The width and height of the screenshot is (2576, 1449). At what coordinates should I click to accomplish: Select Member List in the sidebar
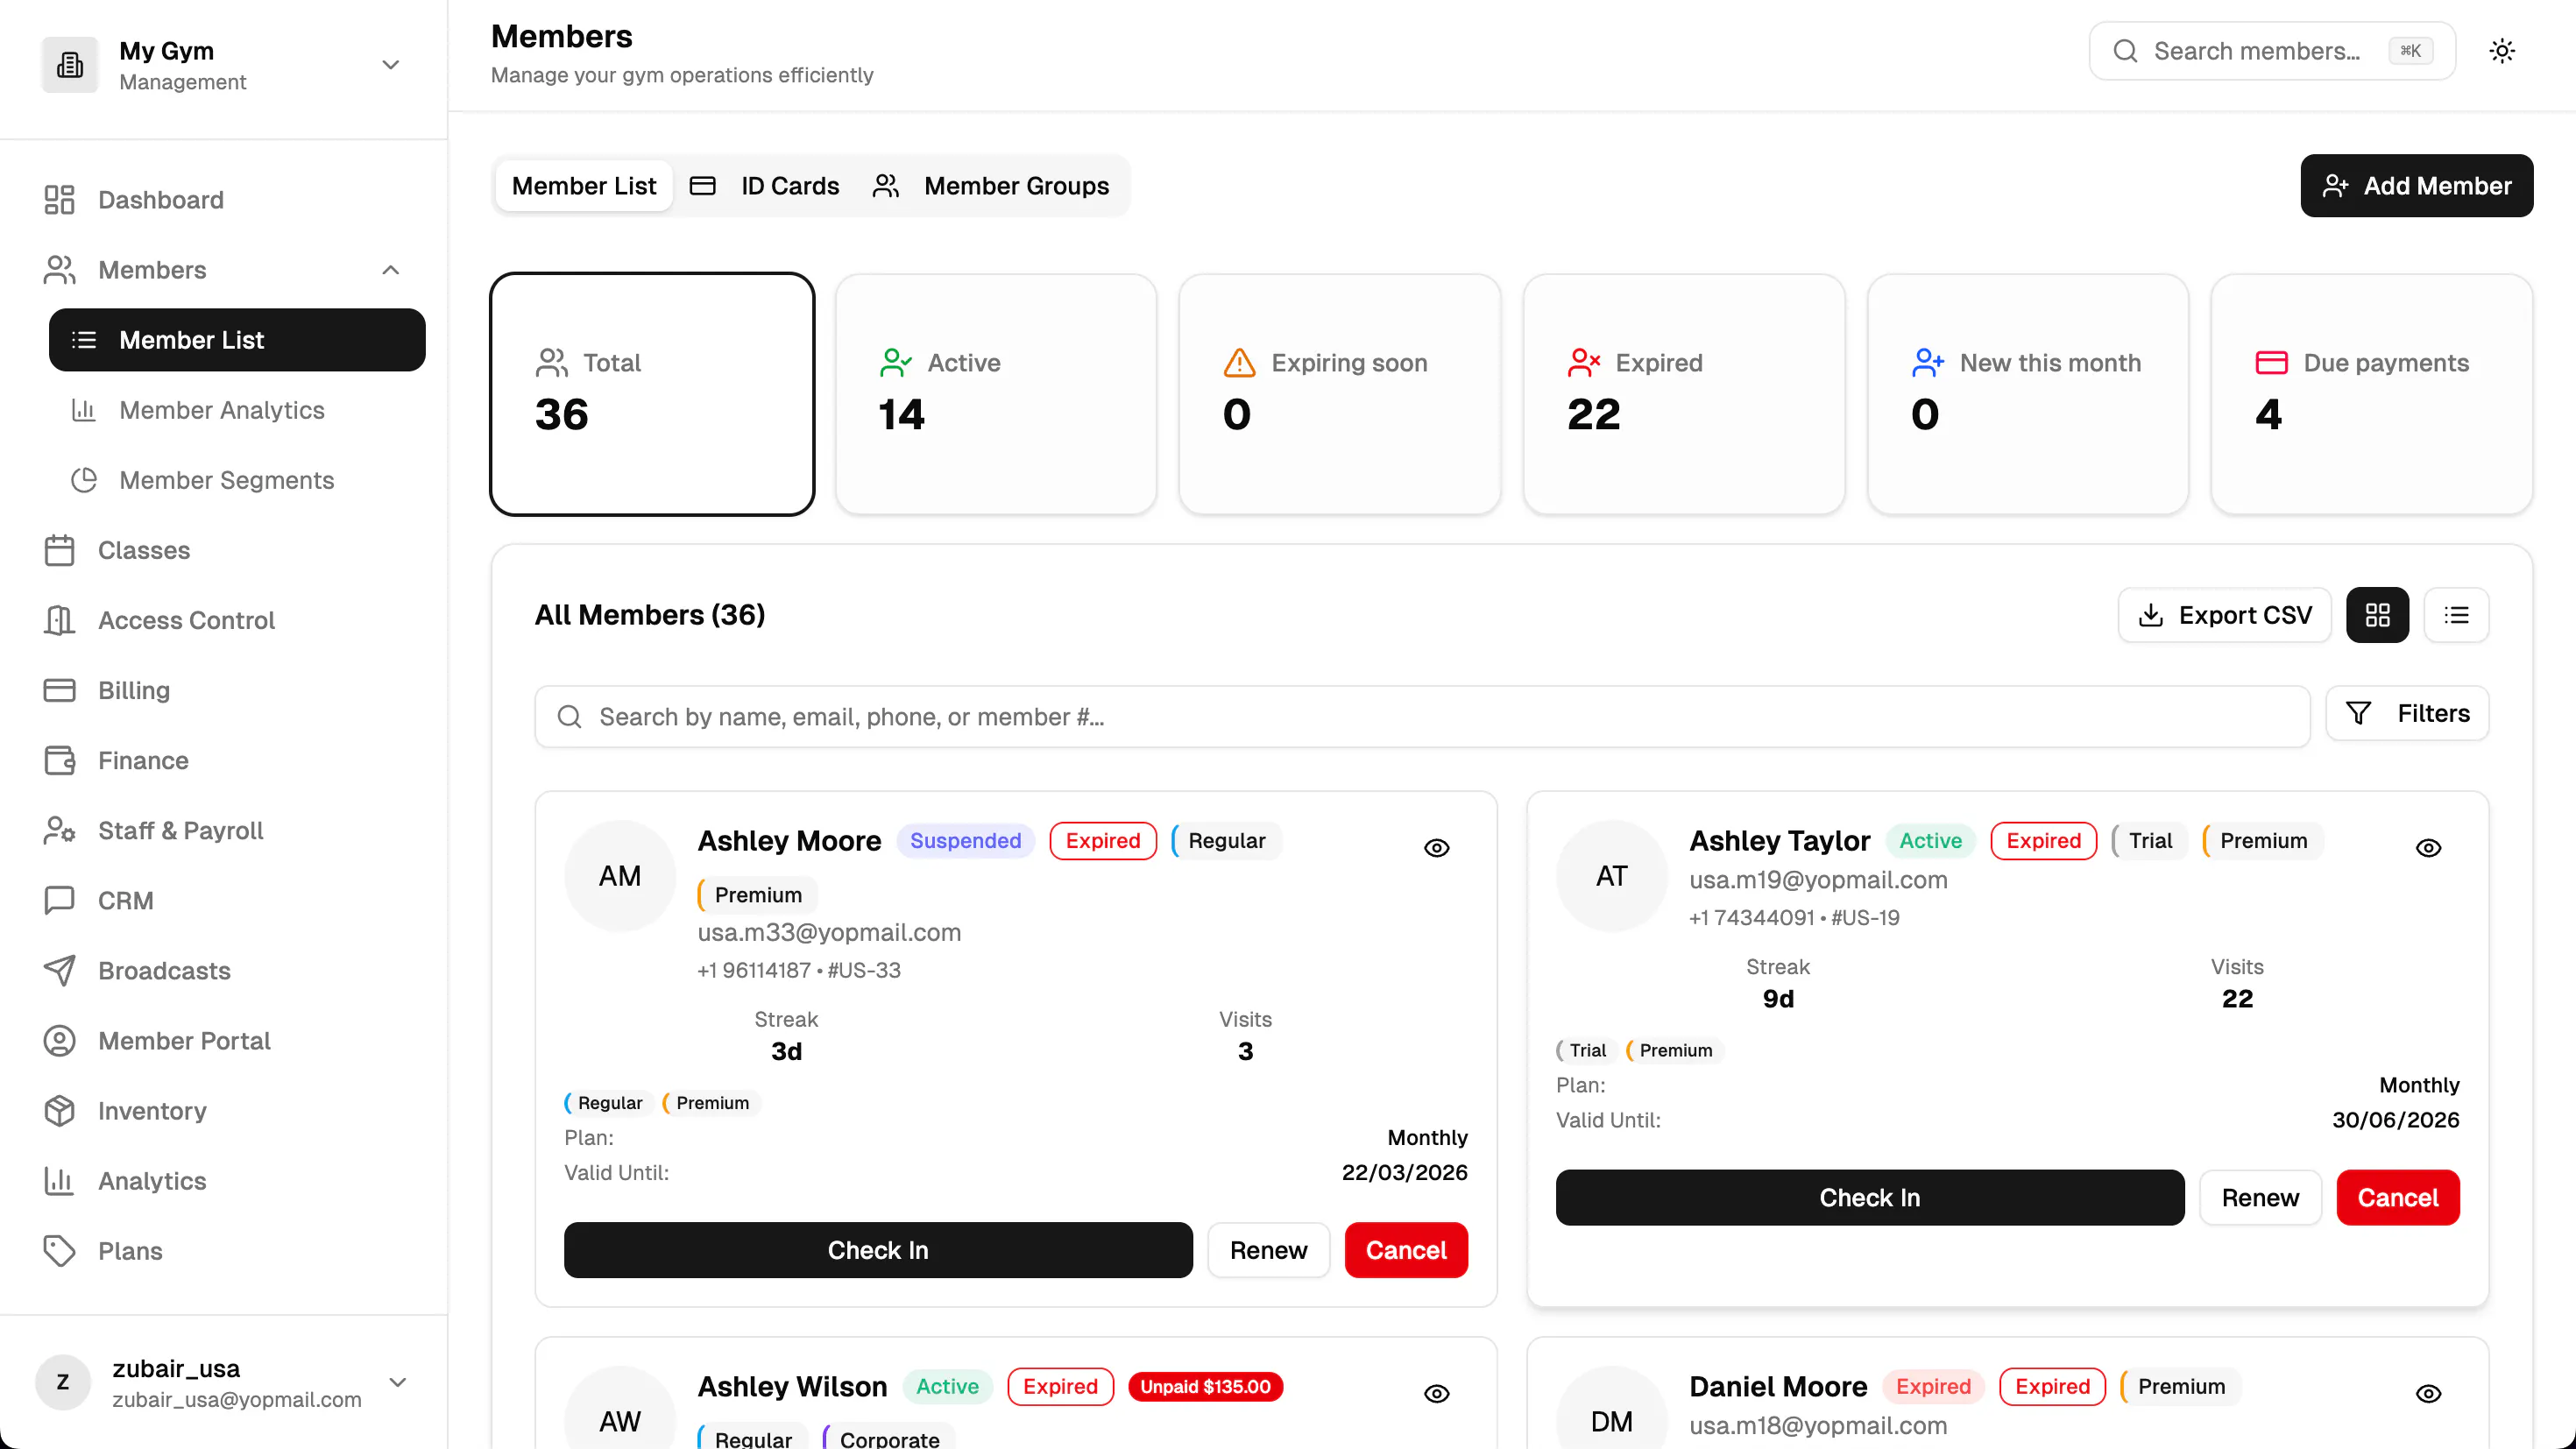(x=237, y=340)
